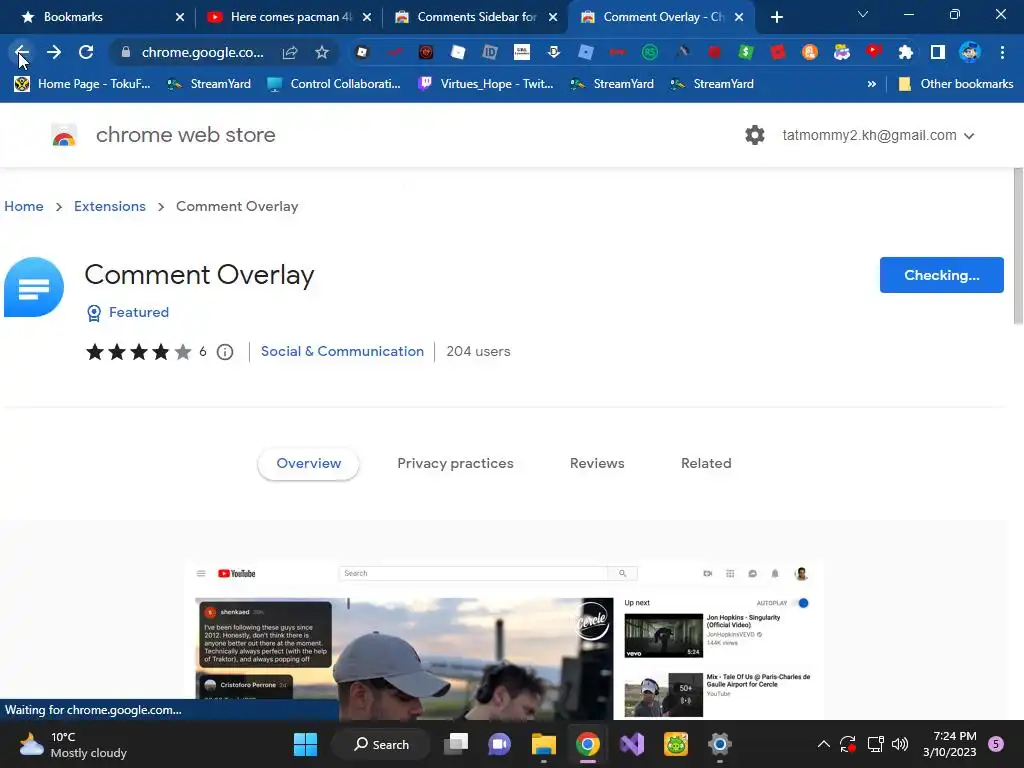Click the page vertical scrollbar

coord(1017,246)
